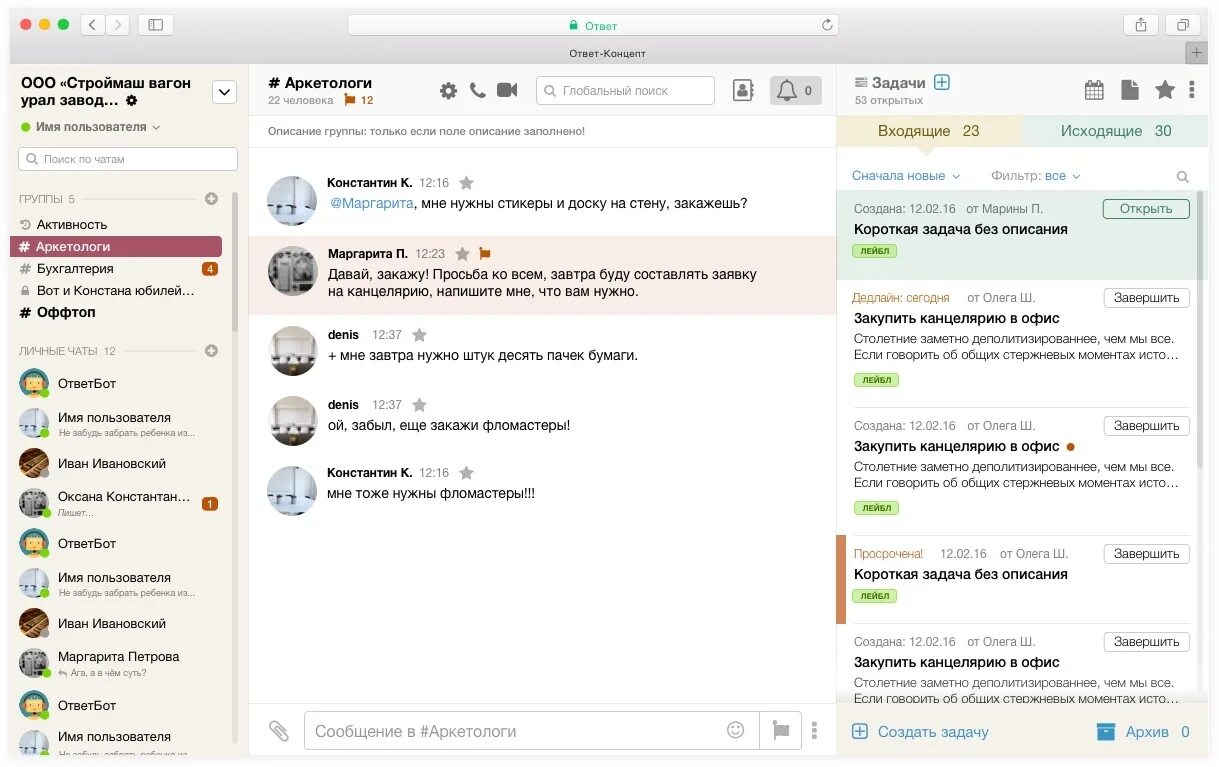Viewport: 1219px width, 767px height.
Task: Star Константин К. message about фломастеры
Action: (x=466, y=473)
